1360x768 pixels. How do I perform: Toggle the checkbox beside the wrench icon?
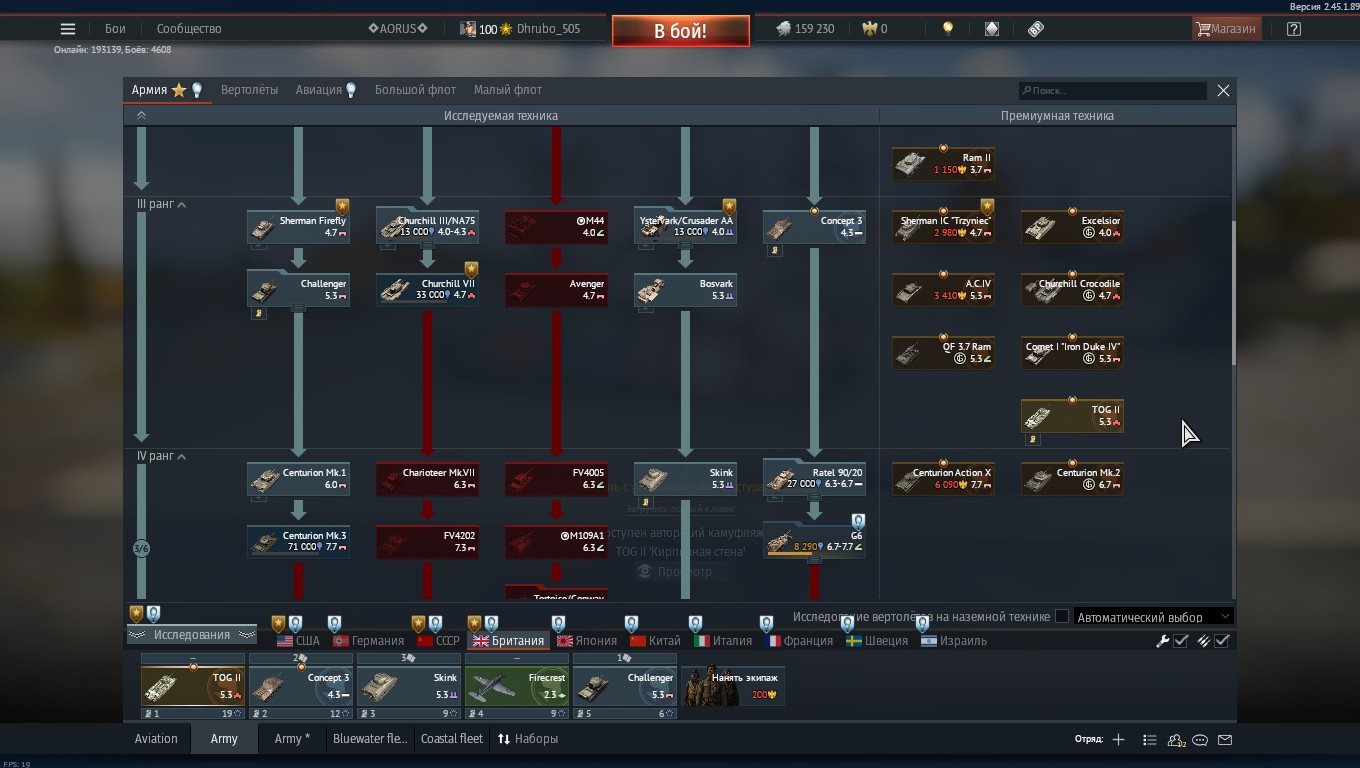[x=1181, y=641]
